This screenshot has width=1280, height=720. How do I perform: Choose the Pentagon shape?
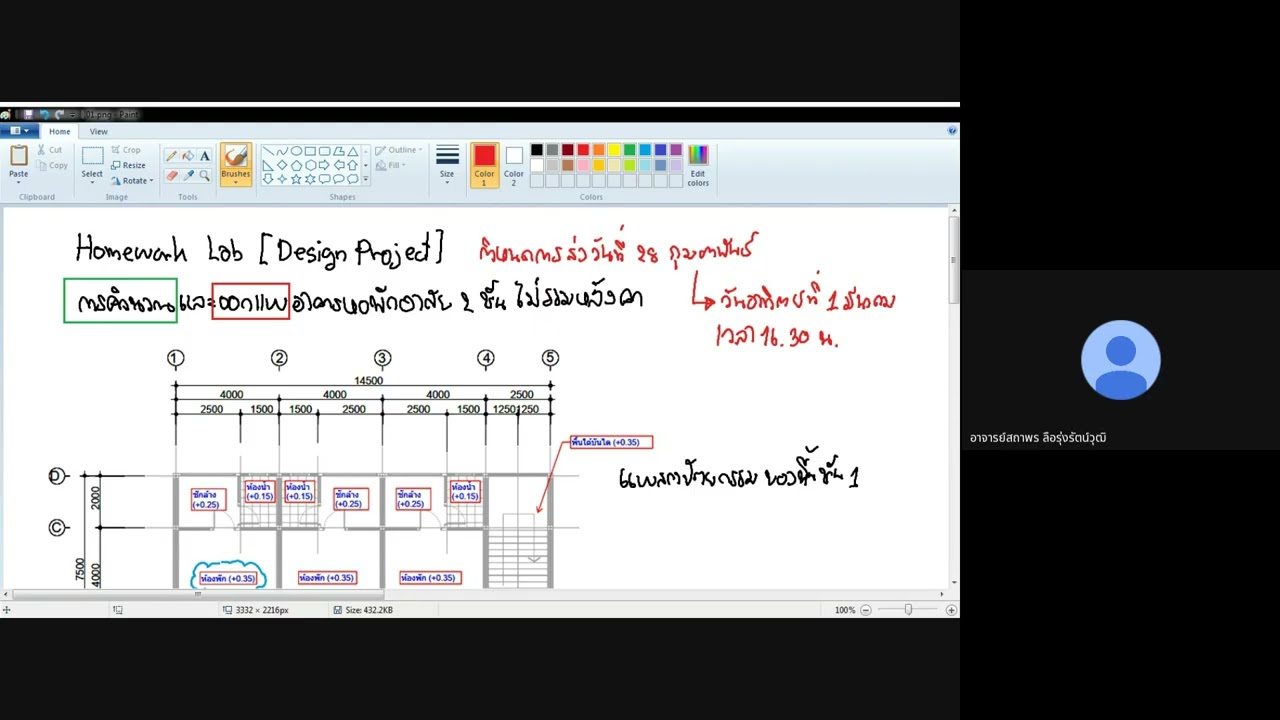pos(296,165)
